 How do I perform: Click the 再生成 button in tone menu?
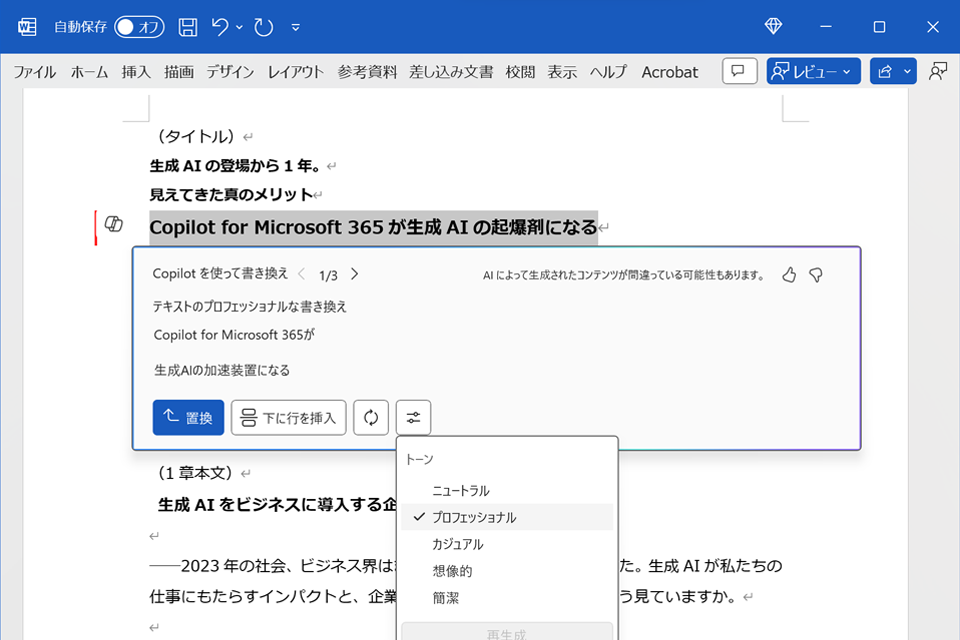[507, 632]
